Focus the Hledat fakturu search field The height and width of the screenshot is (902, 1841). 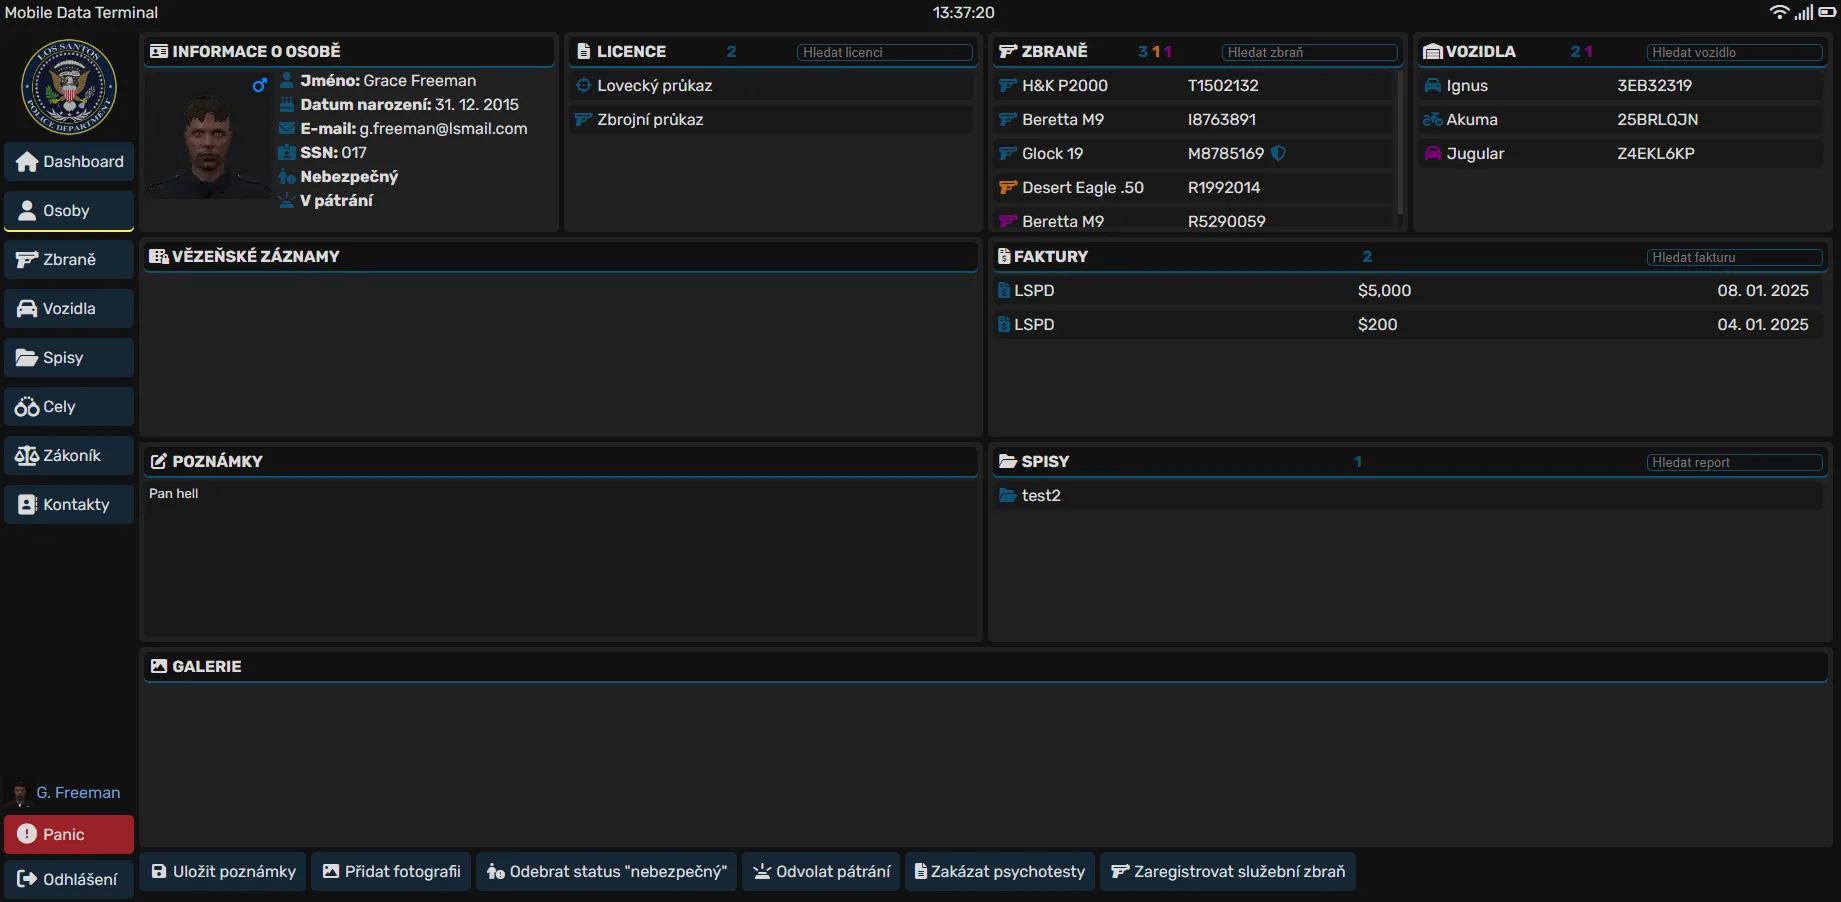(1734, 257)
